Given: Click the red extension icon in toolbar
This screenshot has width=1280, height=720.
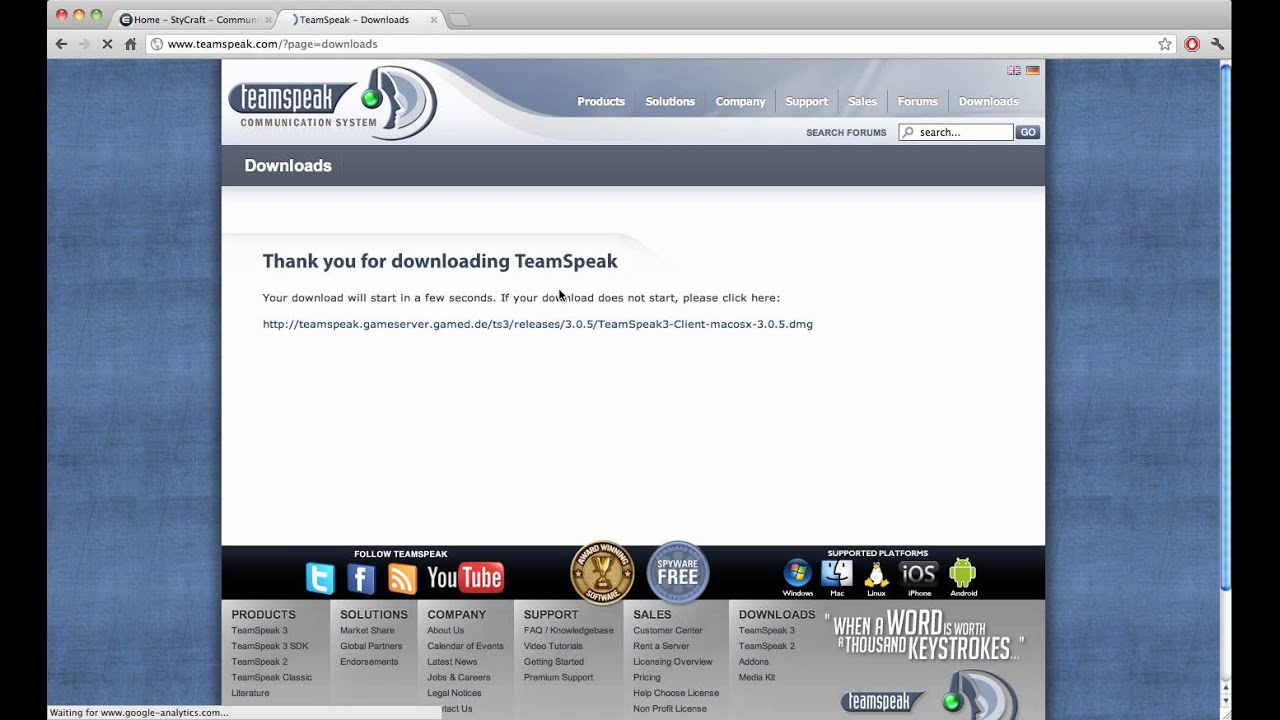Looking at the screenshot, I should 1192,44.
